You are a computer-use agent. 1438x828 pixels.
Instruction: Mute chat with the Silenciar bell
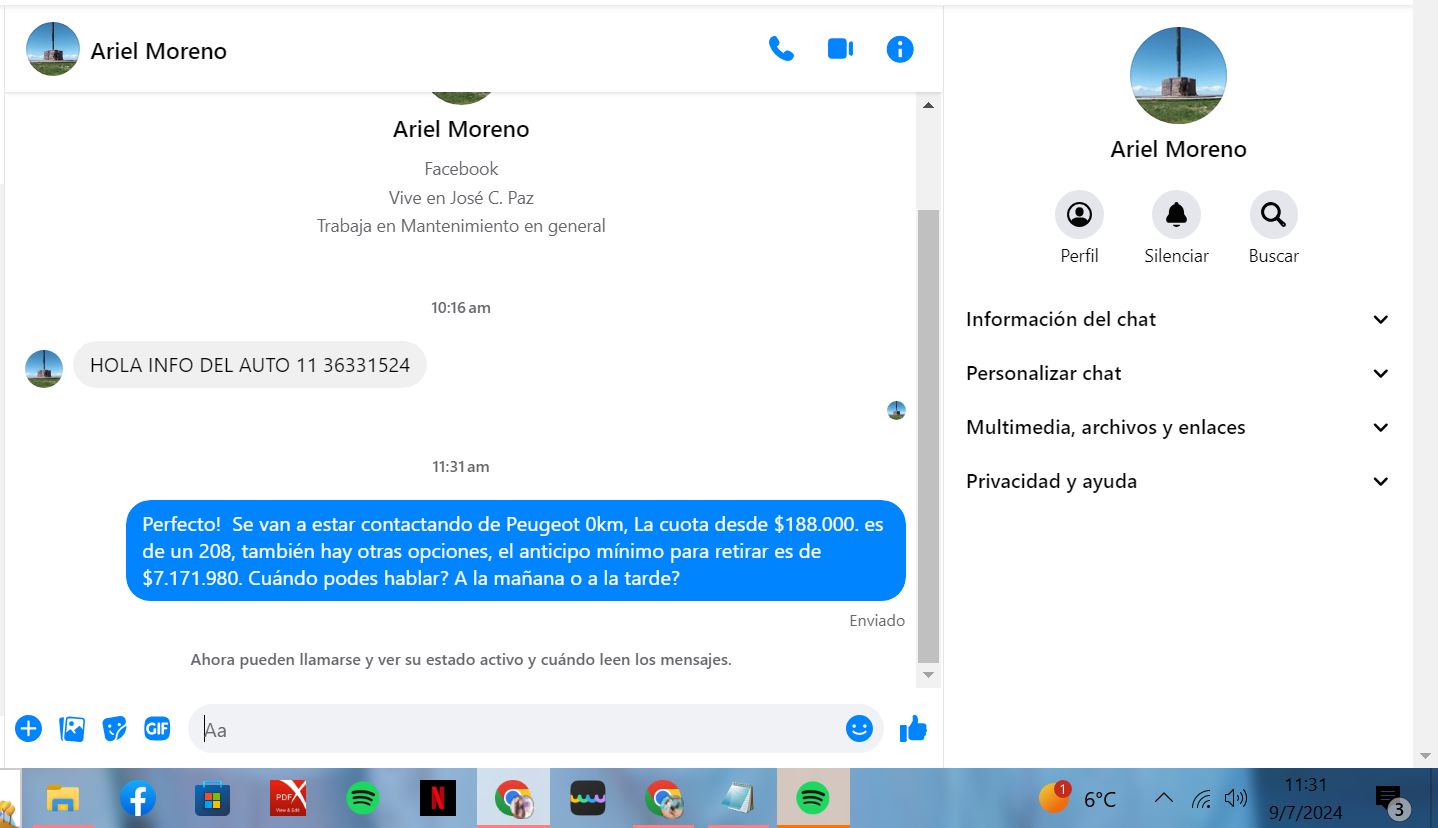[1176, 215]
